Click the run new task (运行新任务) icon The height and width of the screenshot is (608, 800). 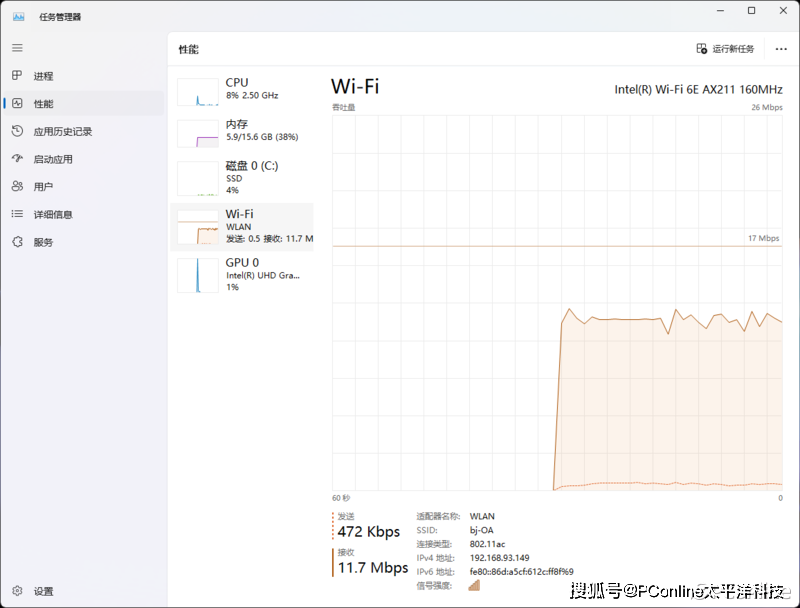(702, 48)
